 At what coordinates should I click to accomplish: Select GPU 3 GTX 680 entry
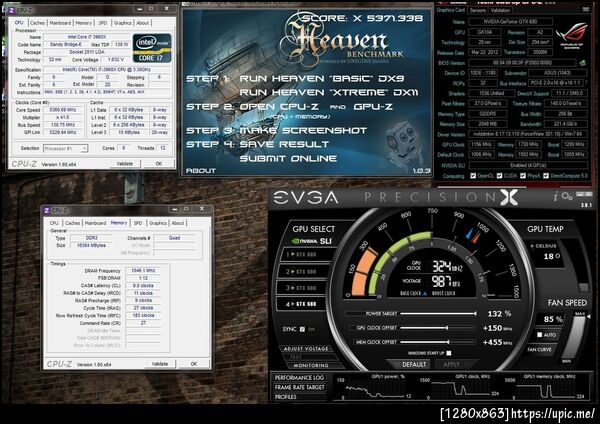tap(301, 288)
